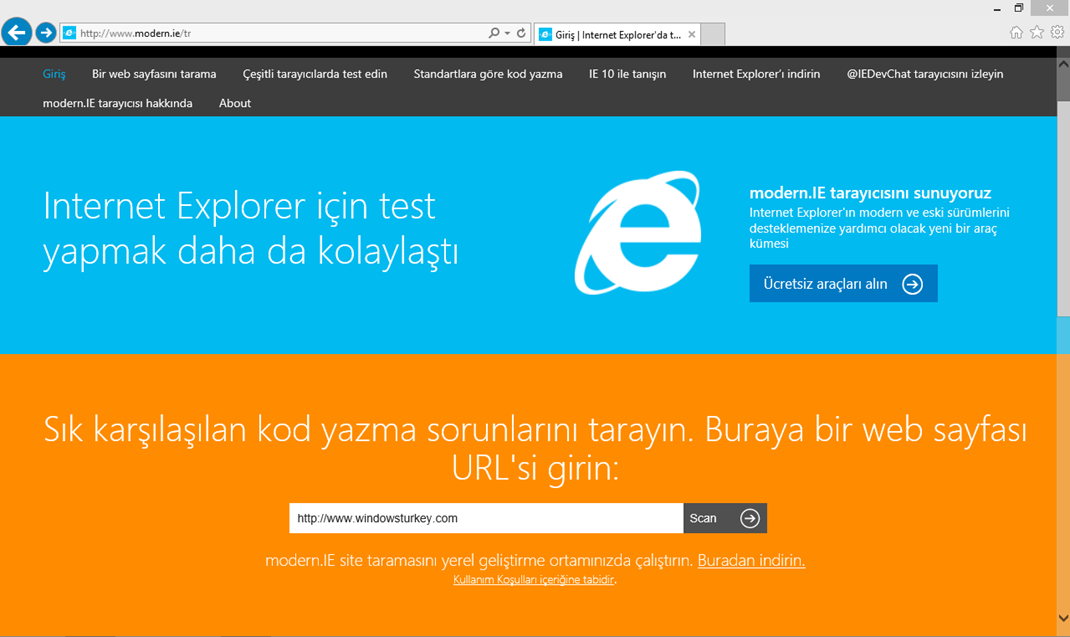Go back with the browser Back arrow
This screenshot has height=637, width=1070.
coord(16,32)
